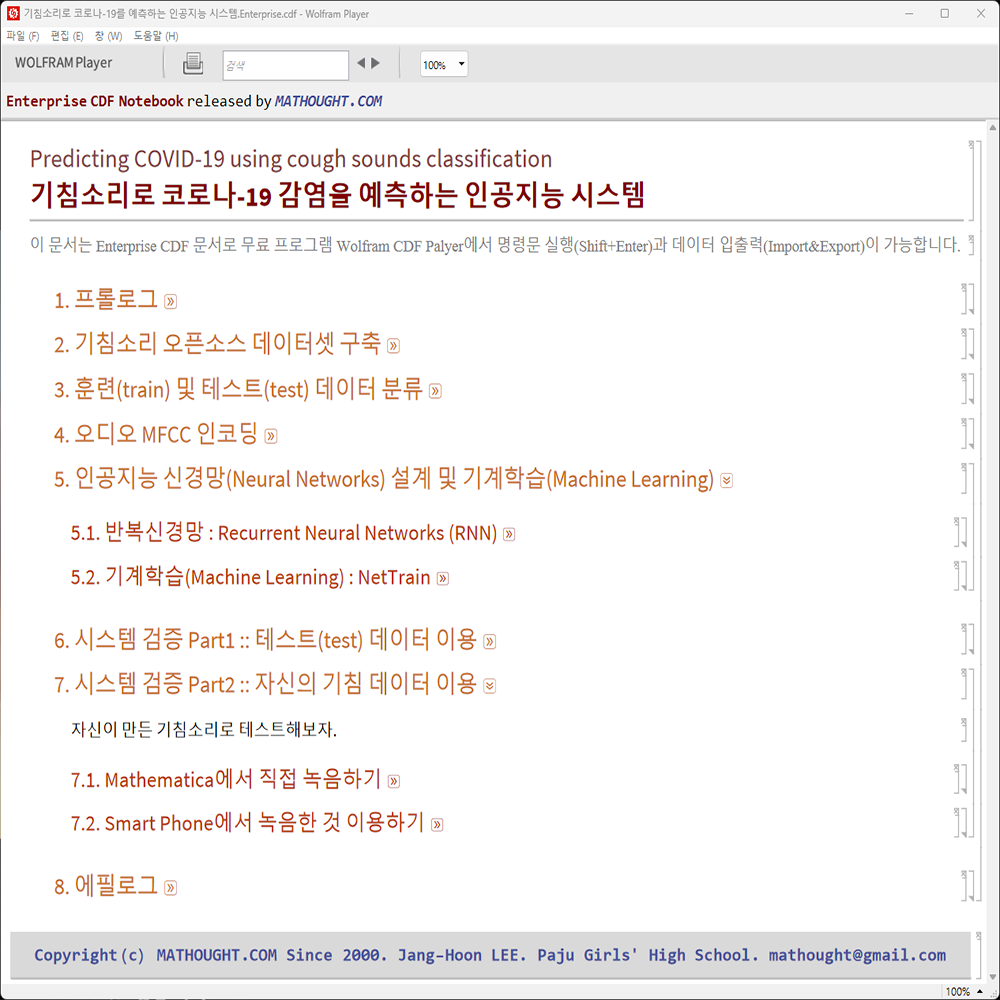Go to previous search result arrow

[x=361, y=63]
